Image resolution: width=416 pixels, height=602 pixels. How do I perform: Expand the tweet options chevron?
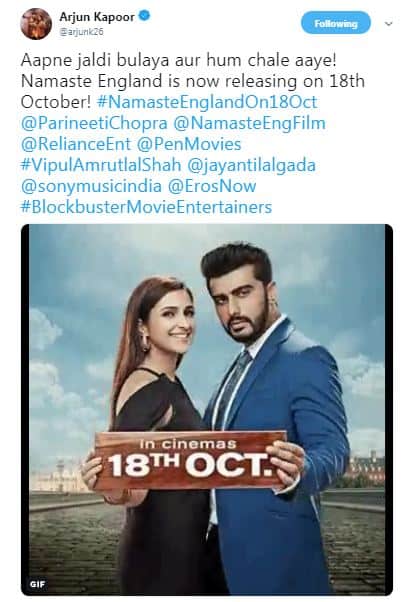pos(389,24)
